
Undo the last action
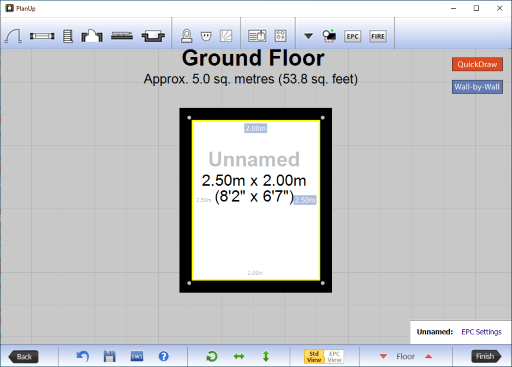(x=83, y=356)
